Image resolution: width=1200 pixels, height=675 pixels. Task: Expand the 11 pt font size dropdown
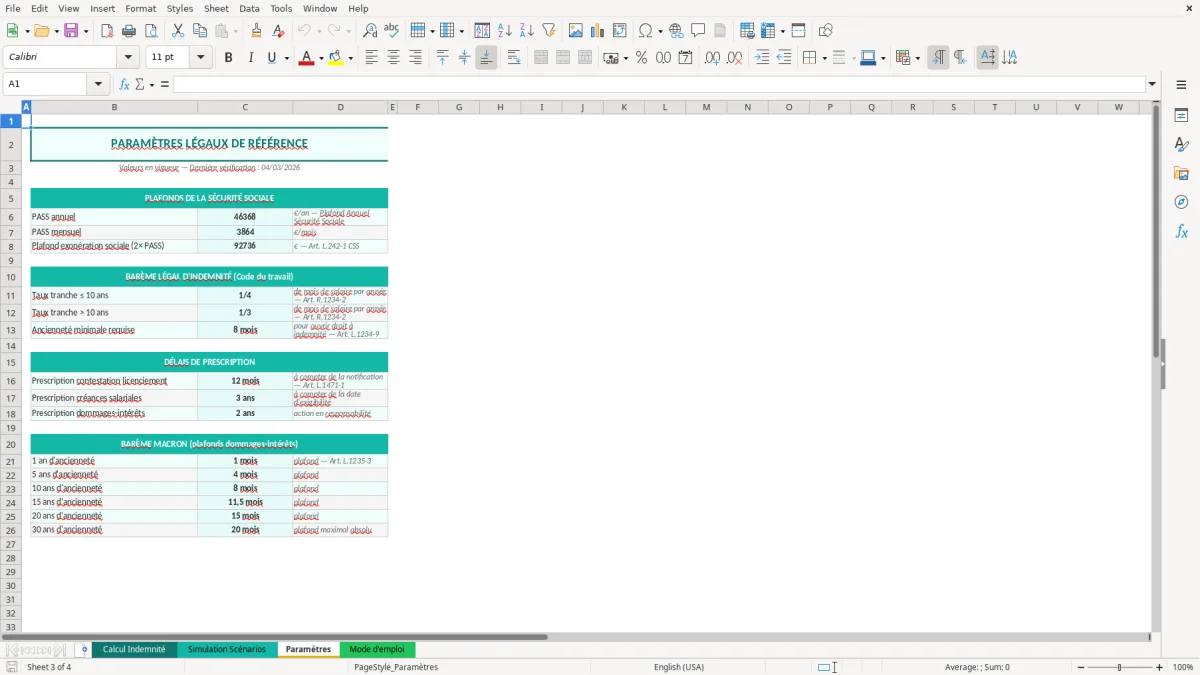pyautogui.click(x=201, y=58)
